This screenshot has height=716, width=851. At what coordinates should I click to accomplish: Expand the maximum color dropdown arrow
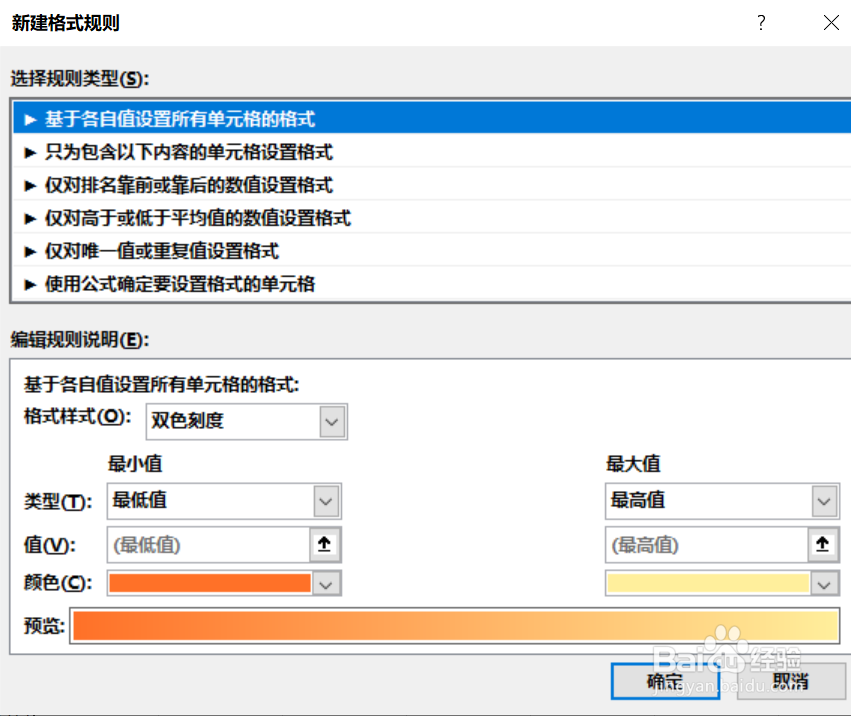tap(825, 584)
